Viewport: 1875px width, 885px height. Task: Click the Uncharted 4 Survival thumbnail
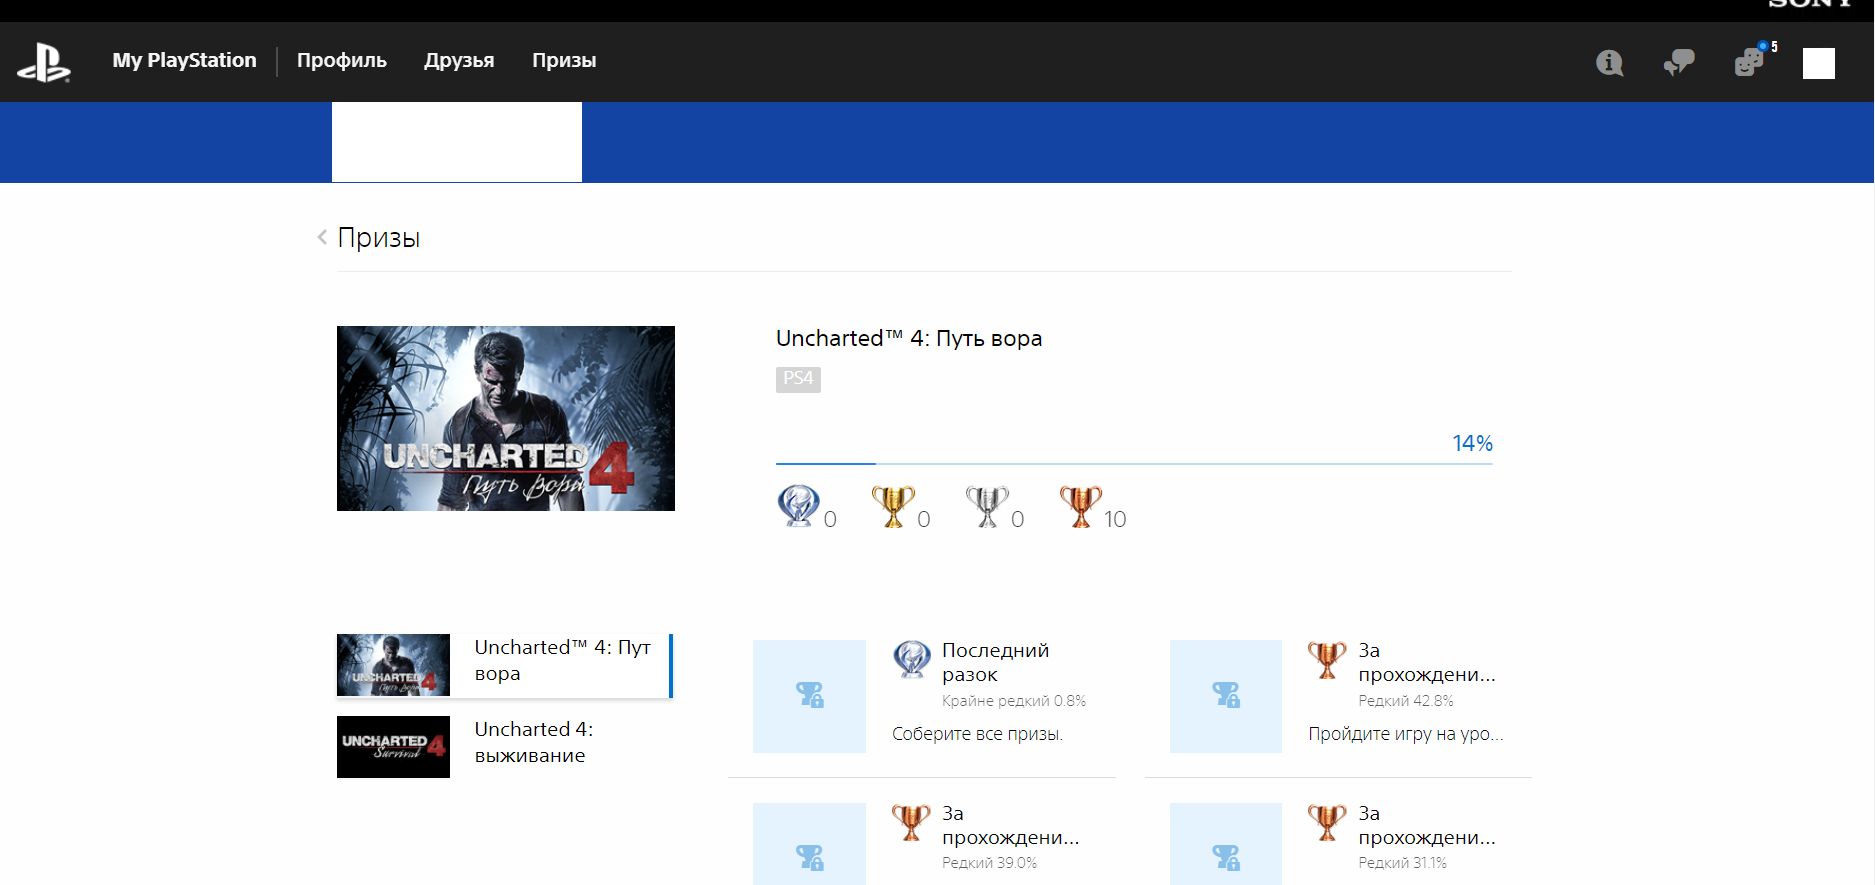tap(393, 747)
